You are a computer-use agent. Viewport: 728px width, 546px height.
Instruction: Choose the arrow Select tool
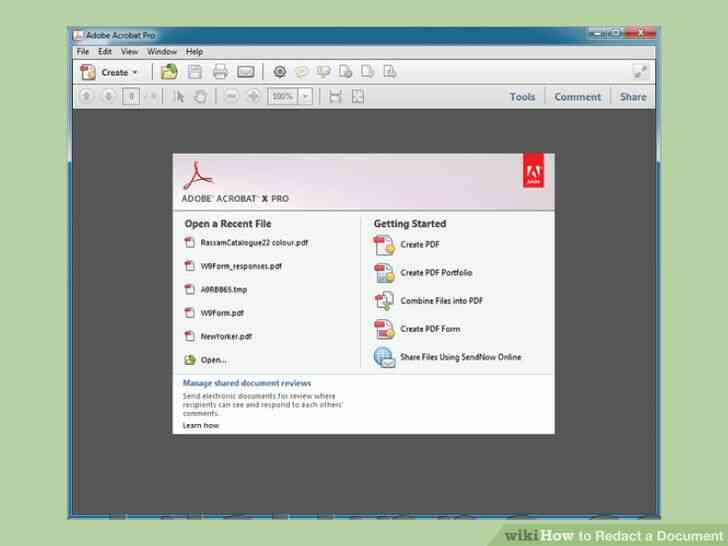180,97
